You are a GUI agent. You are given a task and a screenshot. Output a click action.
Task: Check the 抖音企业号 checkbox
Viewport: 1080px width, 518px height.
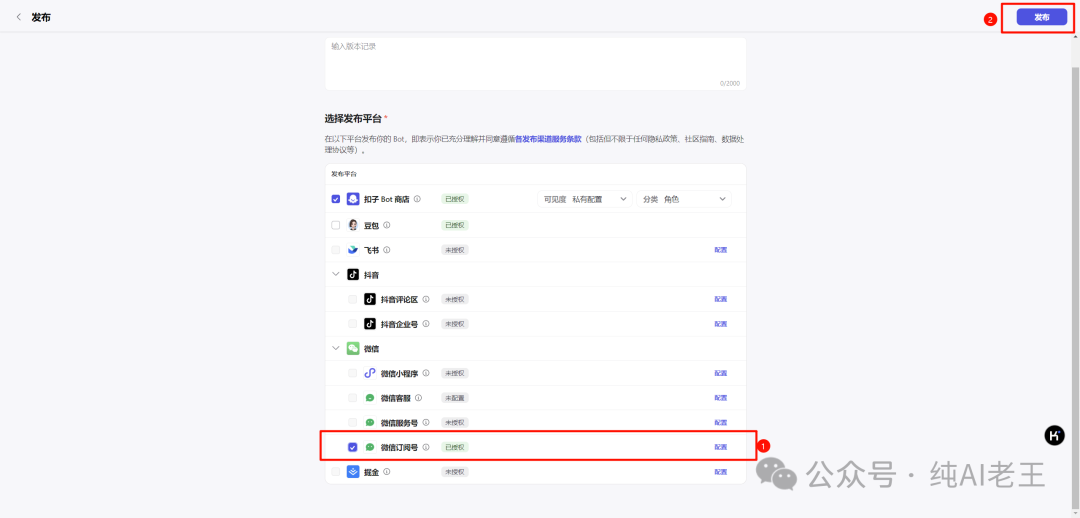(353, 324)
